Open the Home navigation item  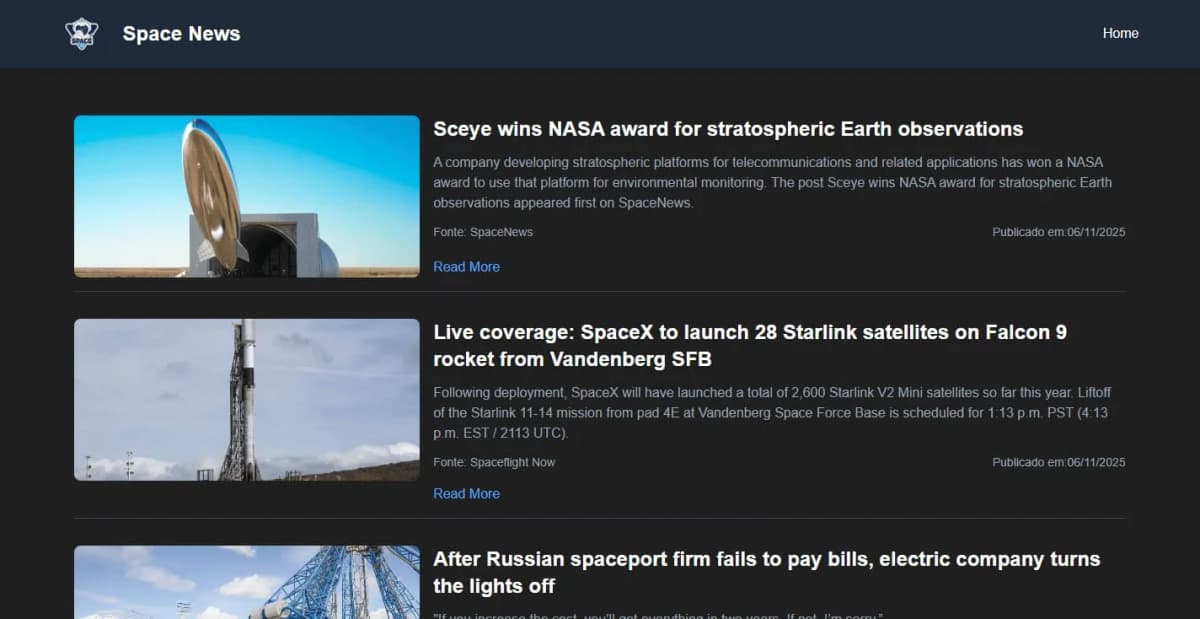tap(1120, 33)
